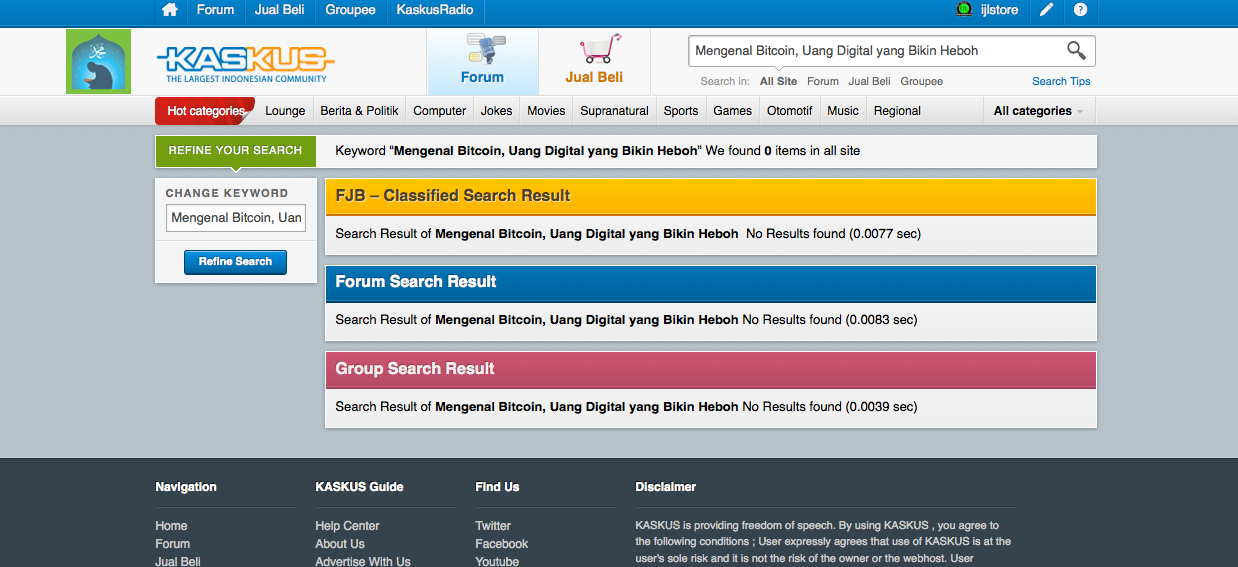The height and width of the screenshot is (567, 1238).
Task: Open the Jokes category
Action: point(497,111)
